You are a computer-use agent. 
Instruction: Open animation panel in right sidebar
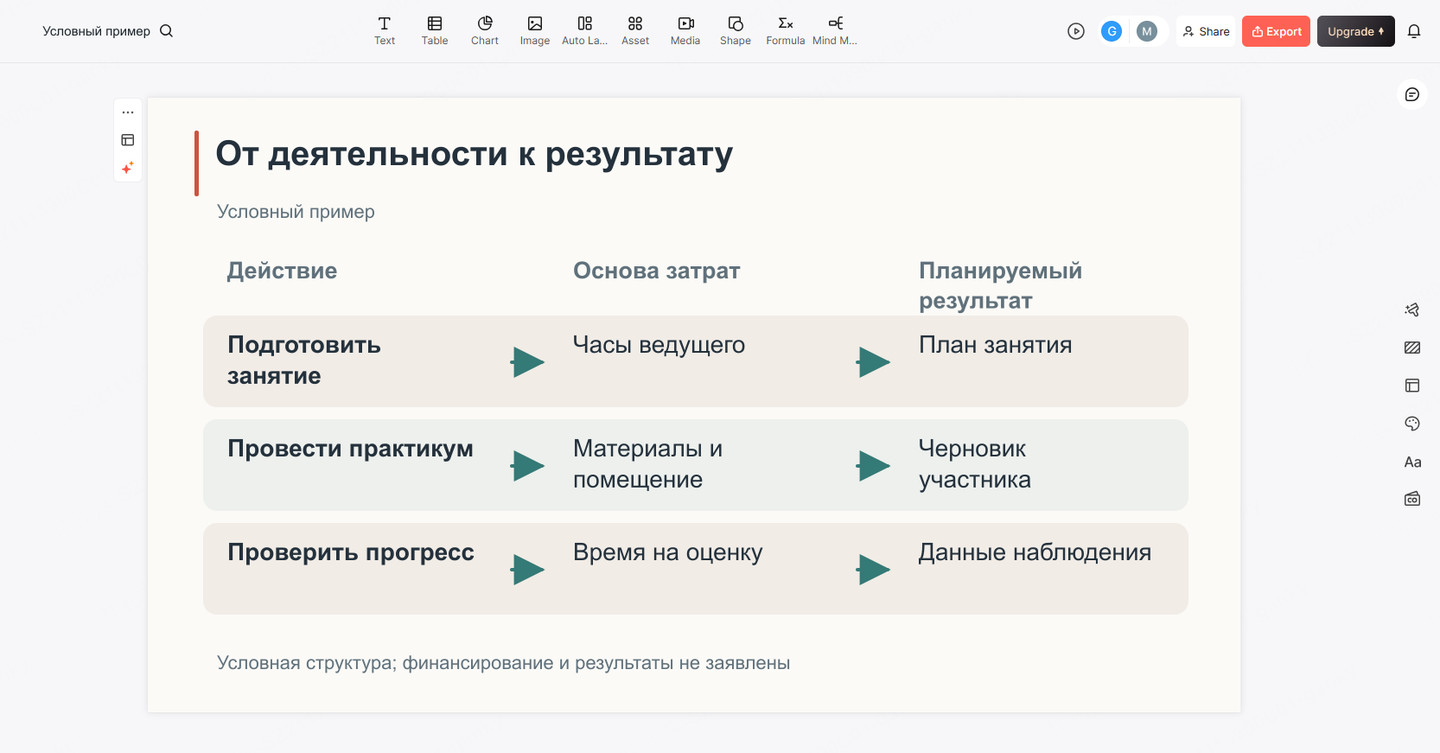click(x=1412, y=310)
